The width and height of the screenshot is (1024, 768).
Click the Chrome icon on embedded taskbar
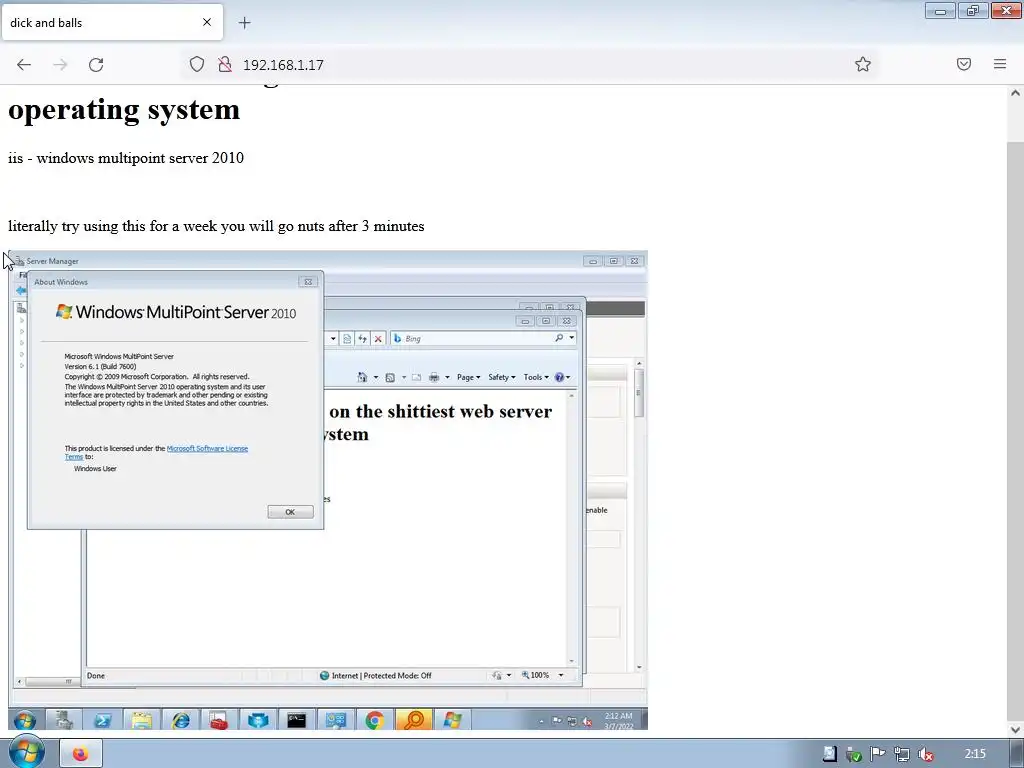click(375, 720)
